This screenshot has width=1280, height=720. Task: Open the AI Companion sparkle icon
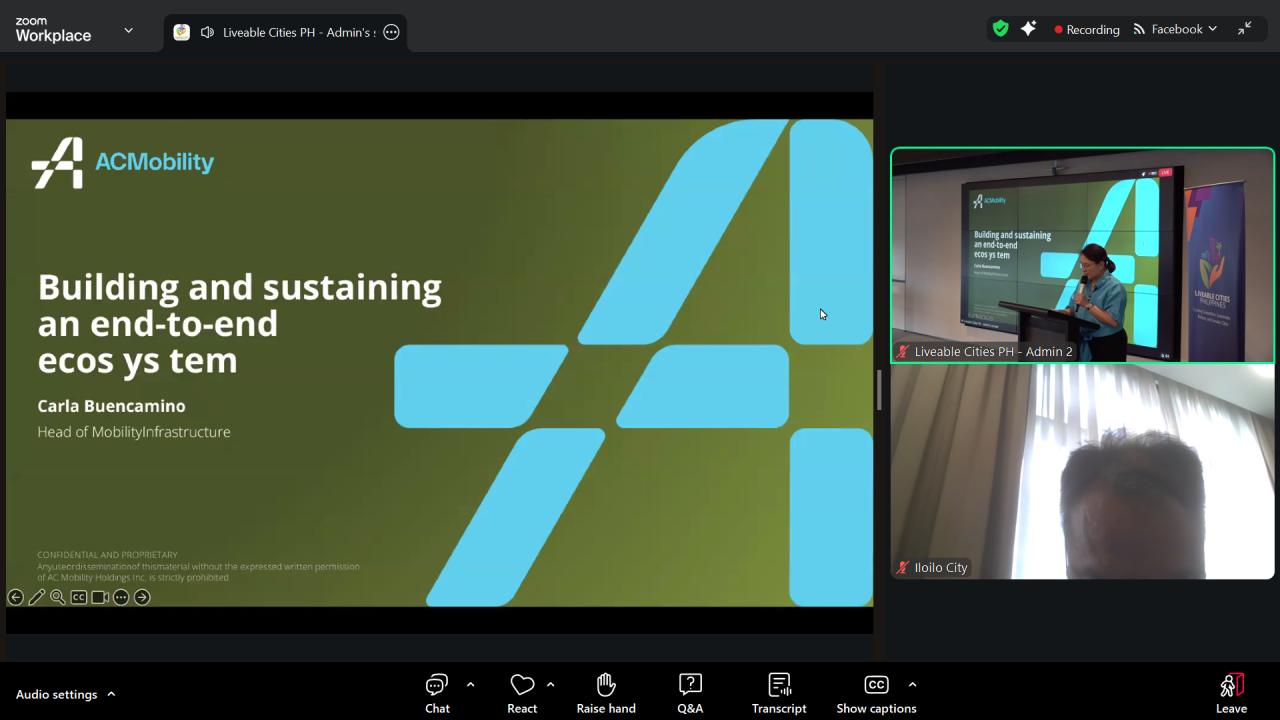click(1028, 29)
